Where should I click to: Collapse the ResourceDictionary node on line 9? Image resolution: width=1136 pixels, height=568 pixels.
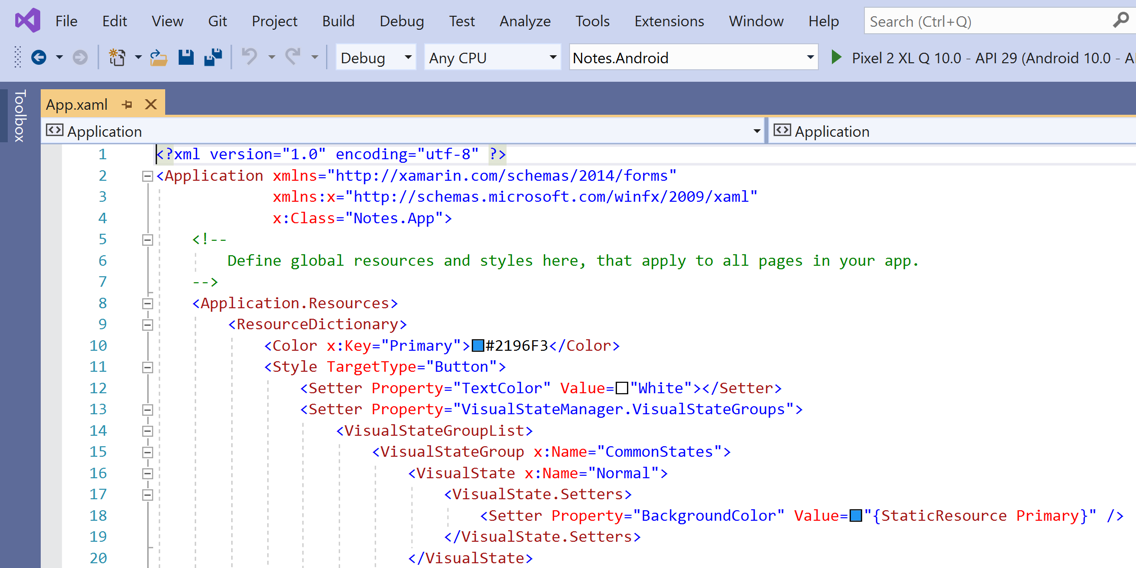(147, 325)
